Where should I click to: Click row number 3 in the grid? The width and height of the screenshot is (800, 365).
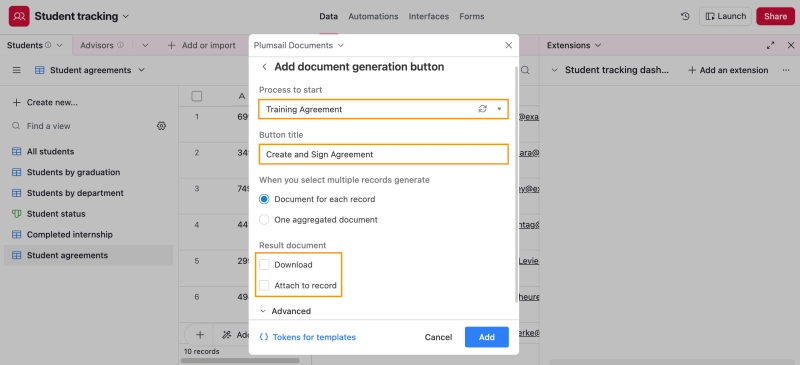[x=196, y=189]
